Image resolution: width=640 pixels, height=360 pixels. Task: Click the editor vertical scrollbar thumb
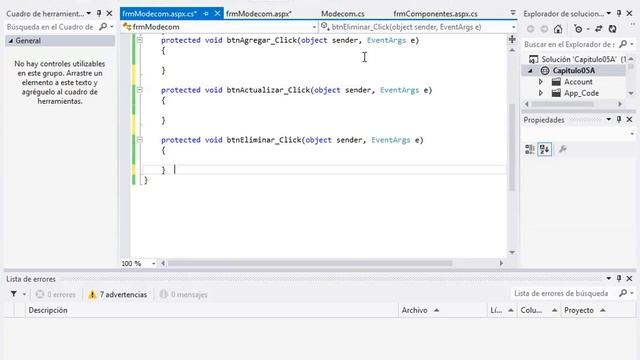point(512,147)
